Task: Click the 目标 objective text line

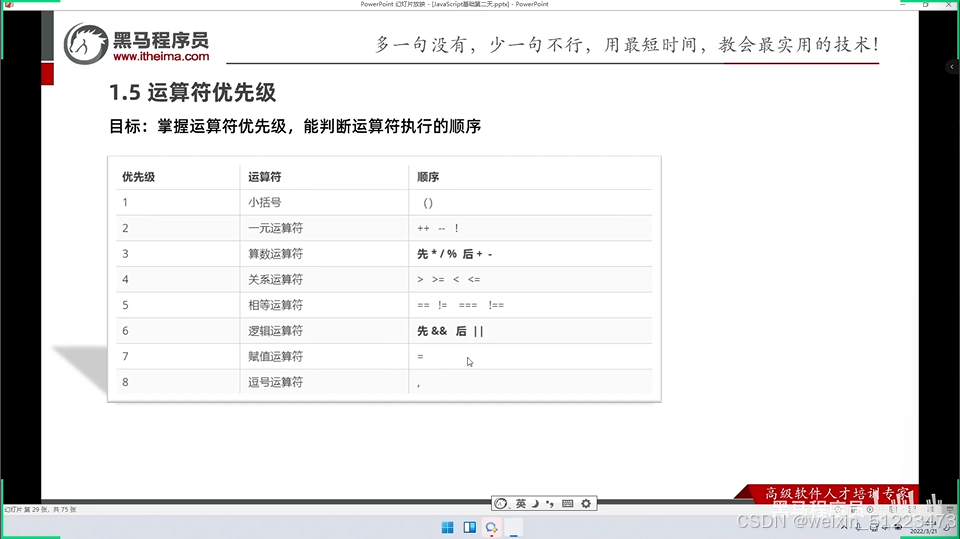Action: pos(295,126)
